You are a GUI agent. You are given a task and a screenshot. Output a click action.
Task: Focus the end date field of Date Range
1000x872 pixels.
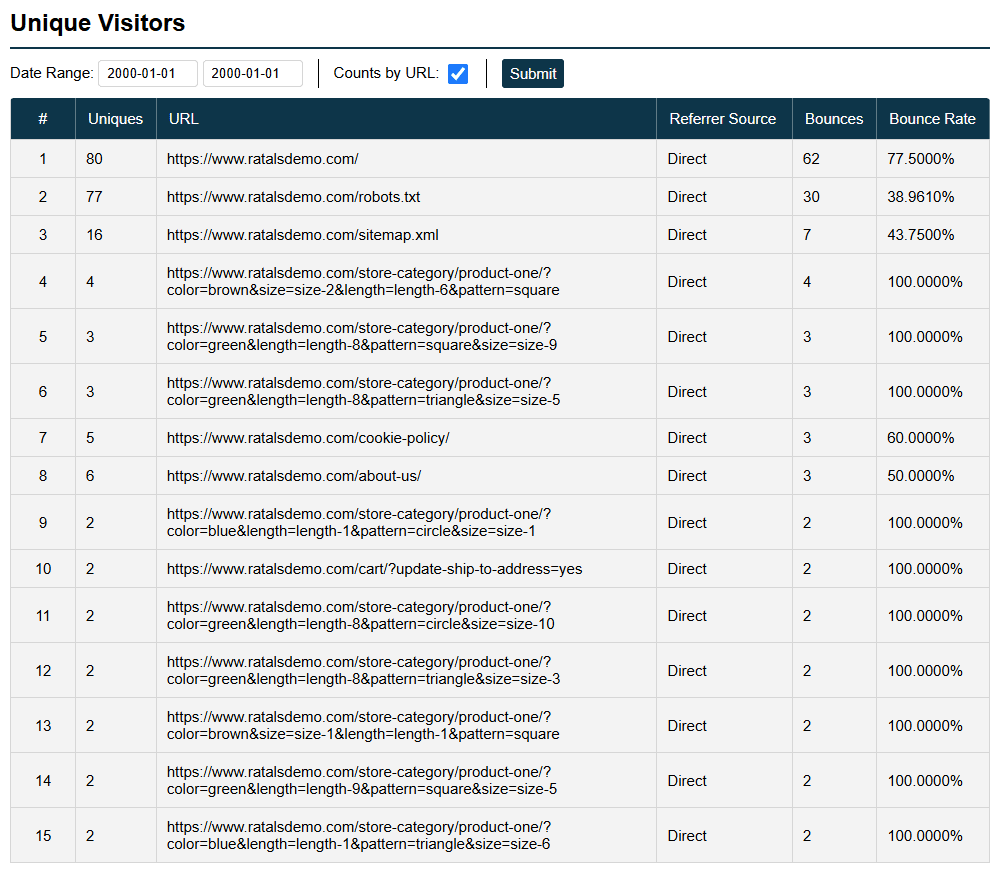coord(253,73)
